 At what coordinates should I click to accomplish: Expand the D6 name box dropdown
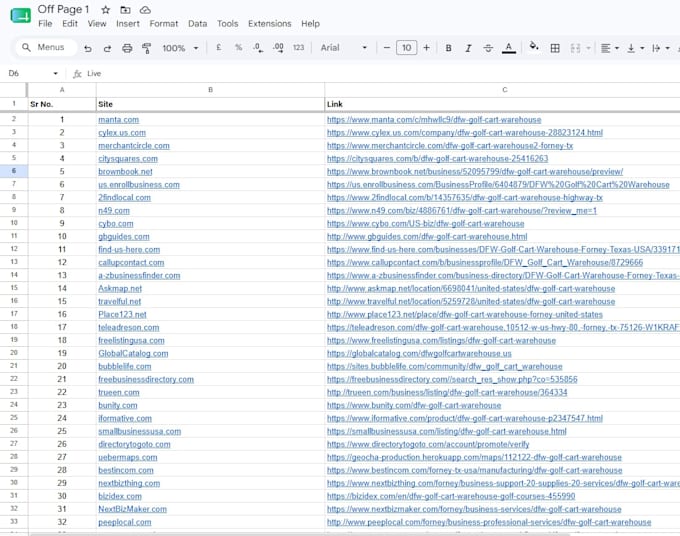(56, 74)
